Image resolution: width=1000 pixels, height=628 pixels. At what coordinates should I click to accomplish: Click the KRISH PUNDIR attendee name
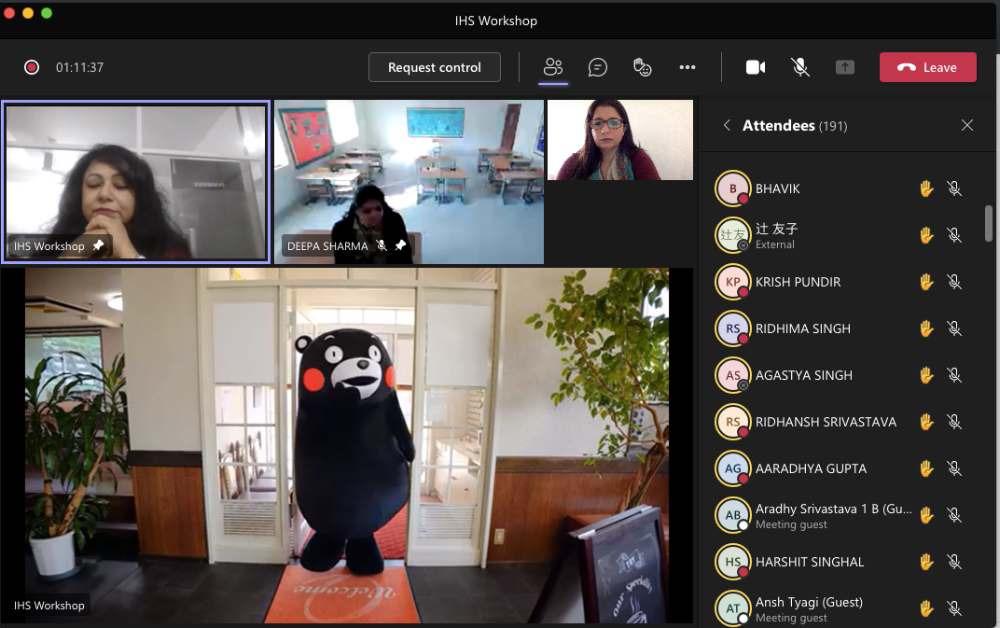coord(798,282)
